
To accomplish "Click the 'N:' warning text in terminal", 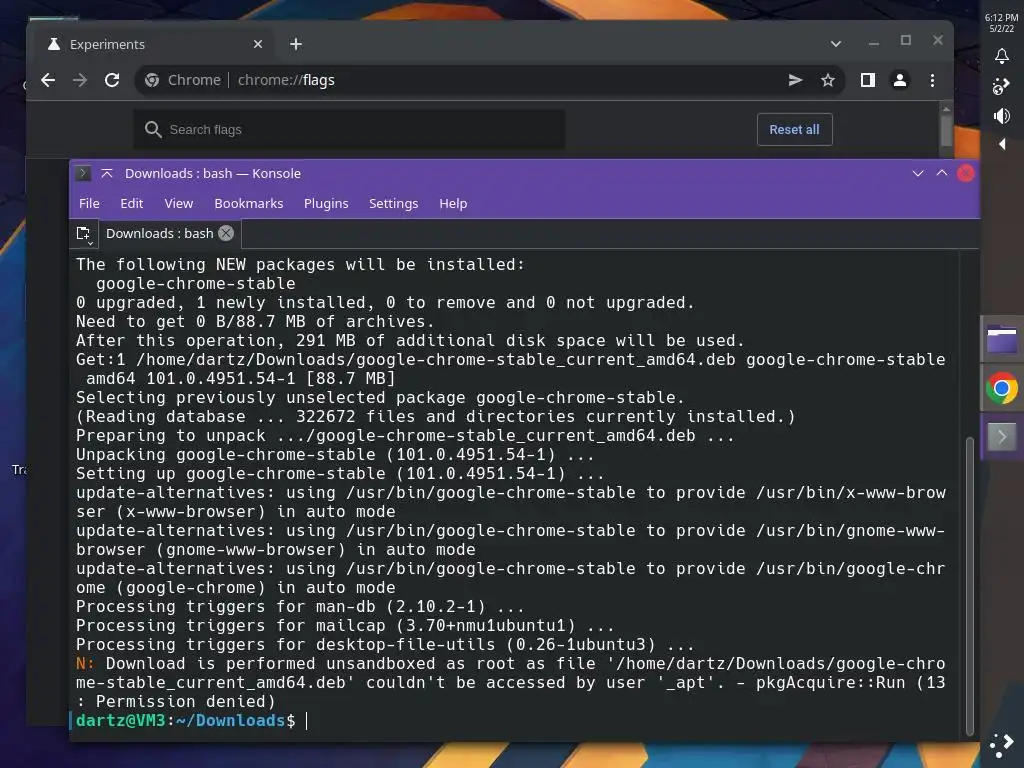I will click(85, 664).
